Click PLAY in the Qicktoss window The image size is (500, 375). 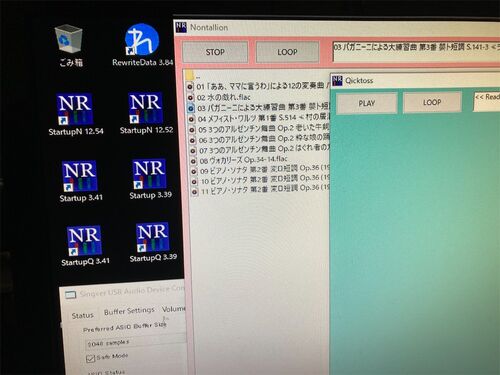[367, 103]
